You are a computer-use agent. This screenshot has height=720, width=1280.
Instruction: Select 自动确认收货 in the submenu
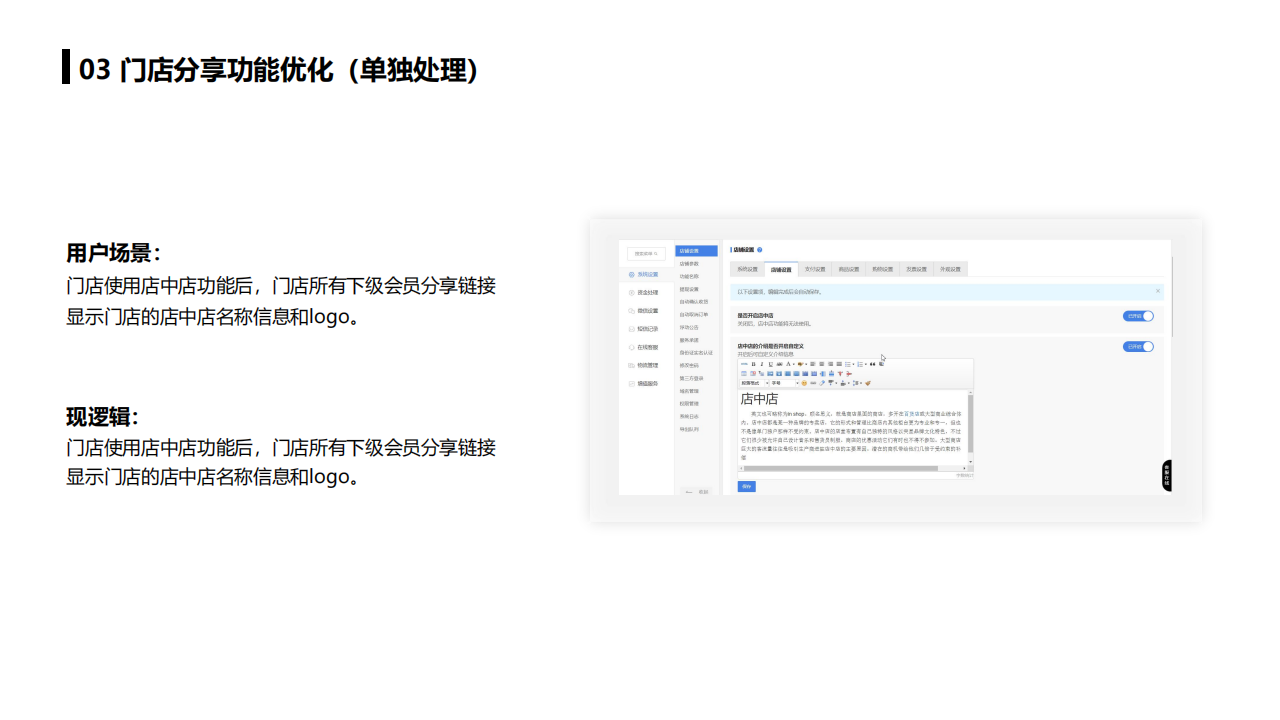coord(695,301)
